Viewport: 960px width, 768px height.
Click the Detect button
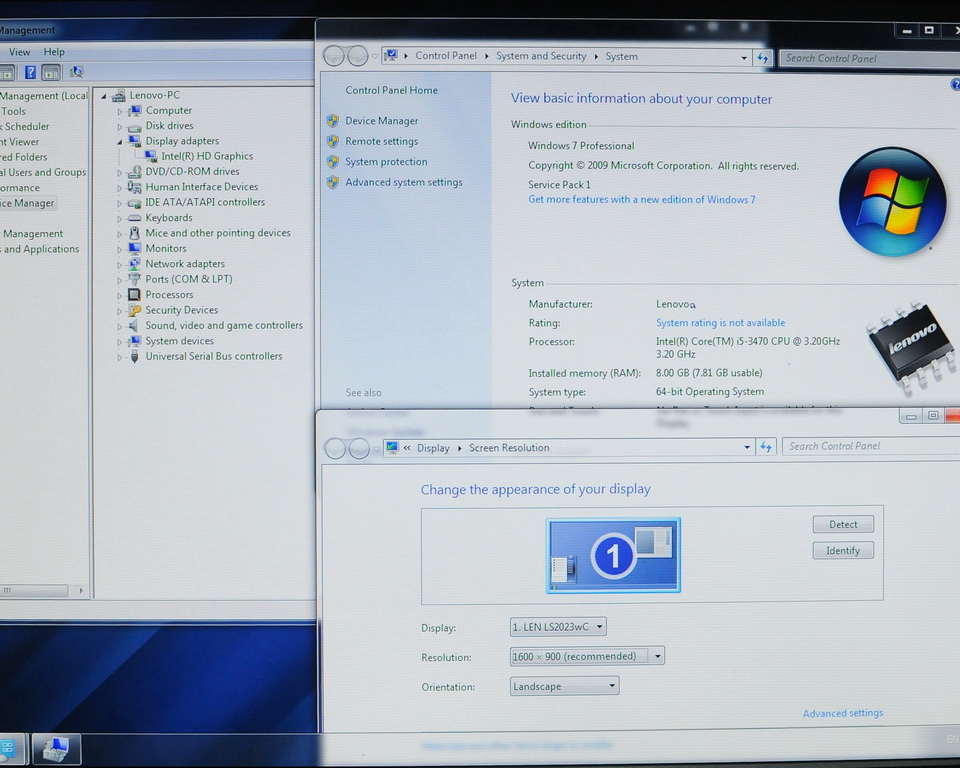pyautogui.click(x=843, y=524)
